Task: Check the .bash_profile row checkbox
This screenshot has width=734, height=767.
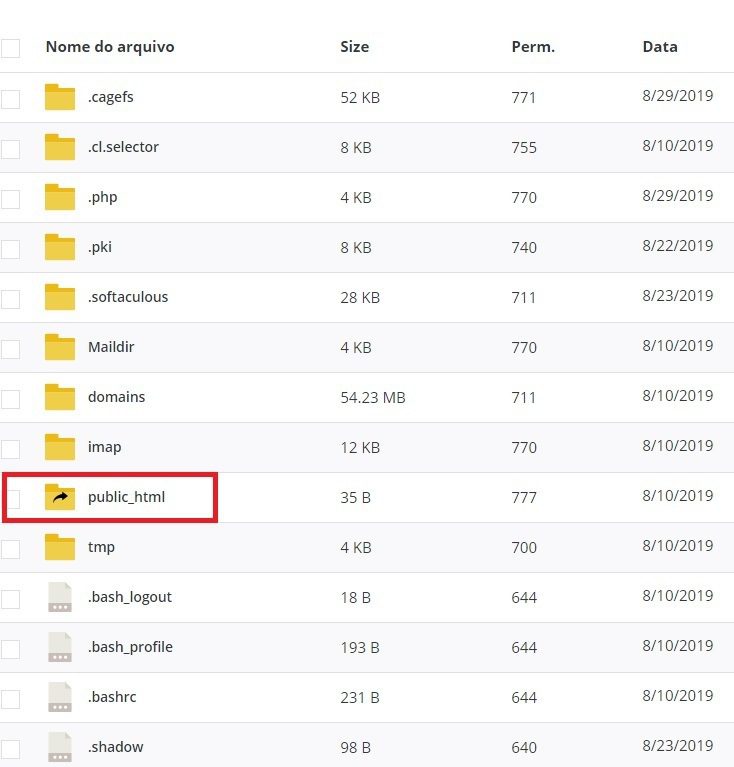Action: point(10,649)
